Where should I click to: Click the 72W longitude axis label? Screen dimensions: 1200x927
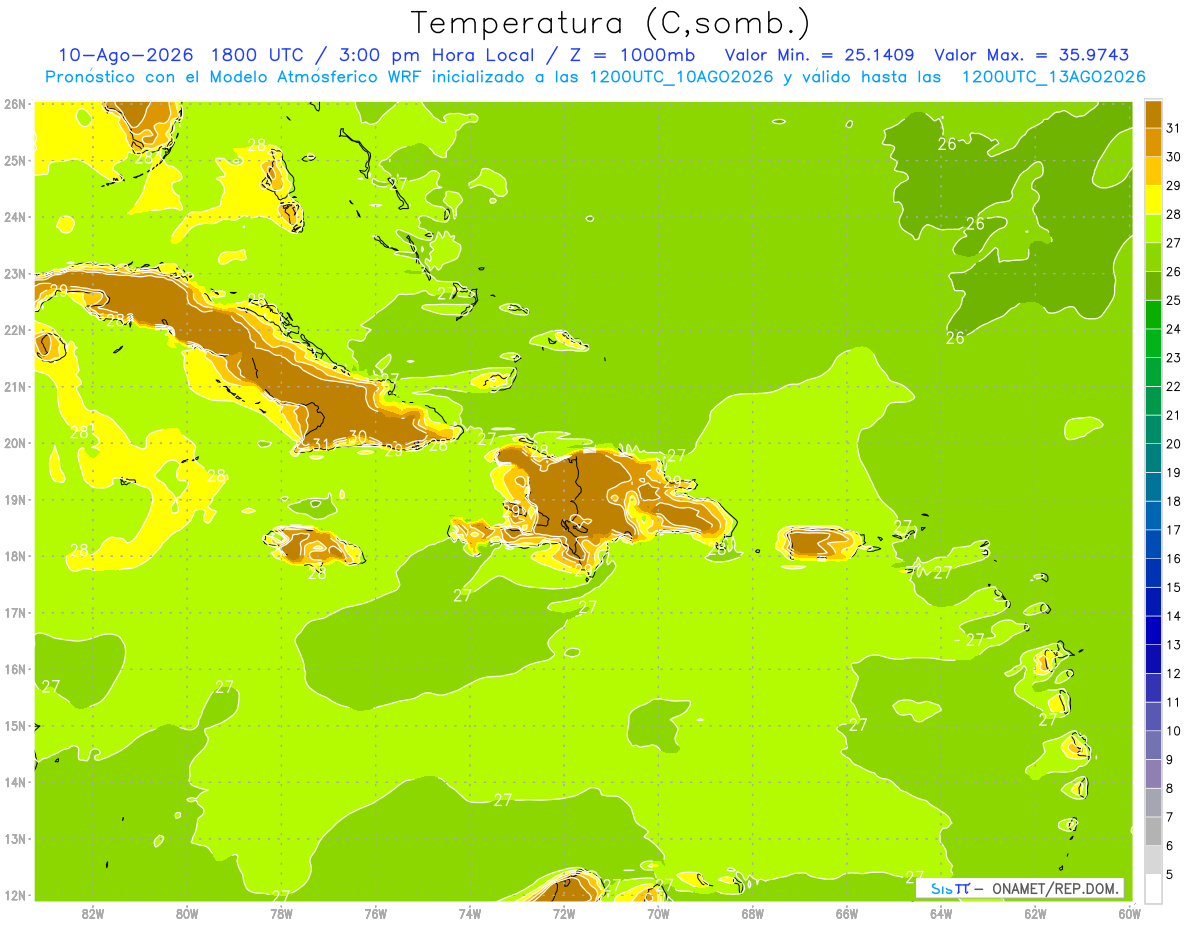[564, 913]
